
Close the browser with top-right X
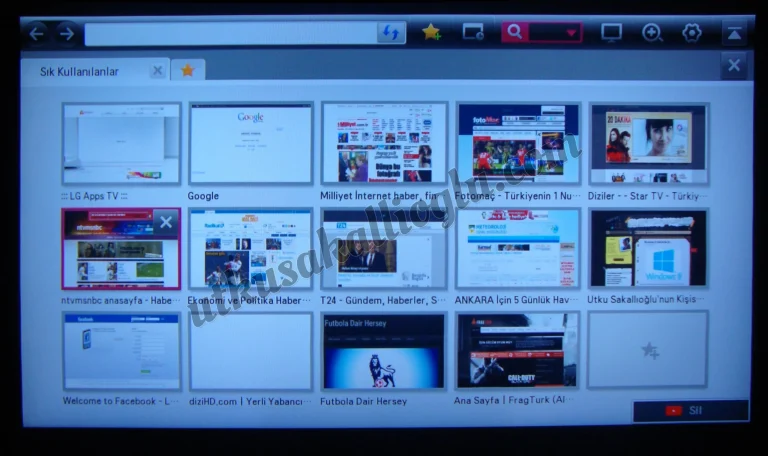(x=734, y=65)
